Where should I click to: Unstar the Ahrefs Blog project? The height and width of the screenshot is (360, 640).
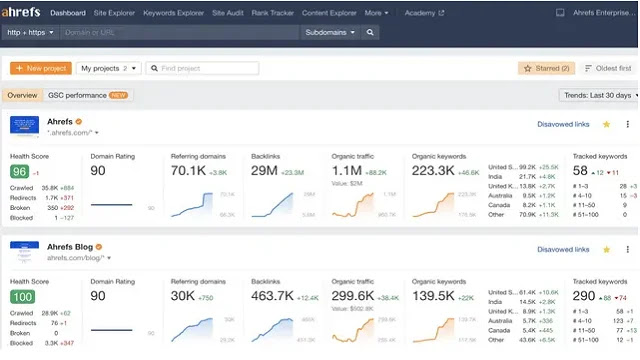[x=607, y=249]
